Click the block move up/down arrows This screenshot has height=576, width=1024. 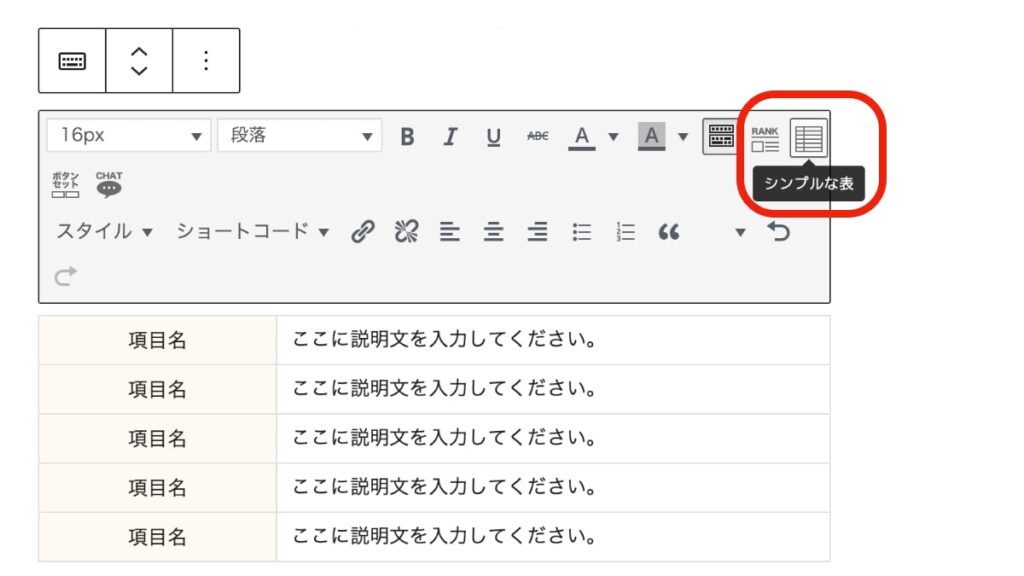[x=139, y=61]
